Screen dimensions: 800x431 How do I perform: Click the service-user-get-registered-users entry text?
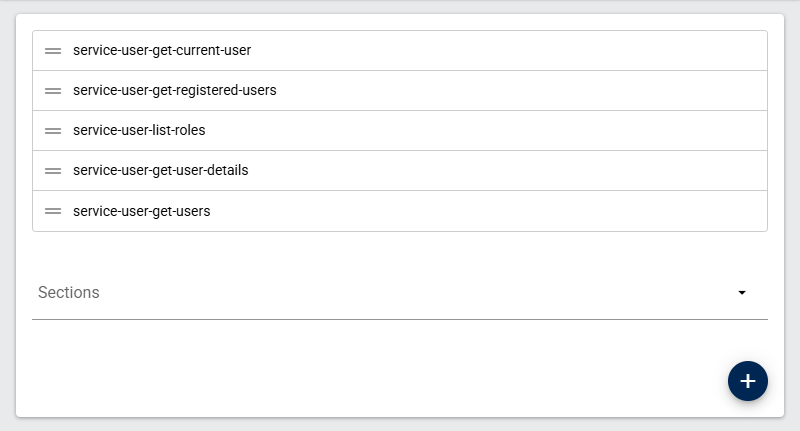click(x=174, y=91)
